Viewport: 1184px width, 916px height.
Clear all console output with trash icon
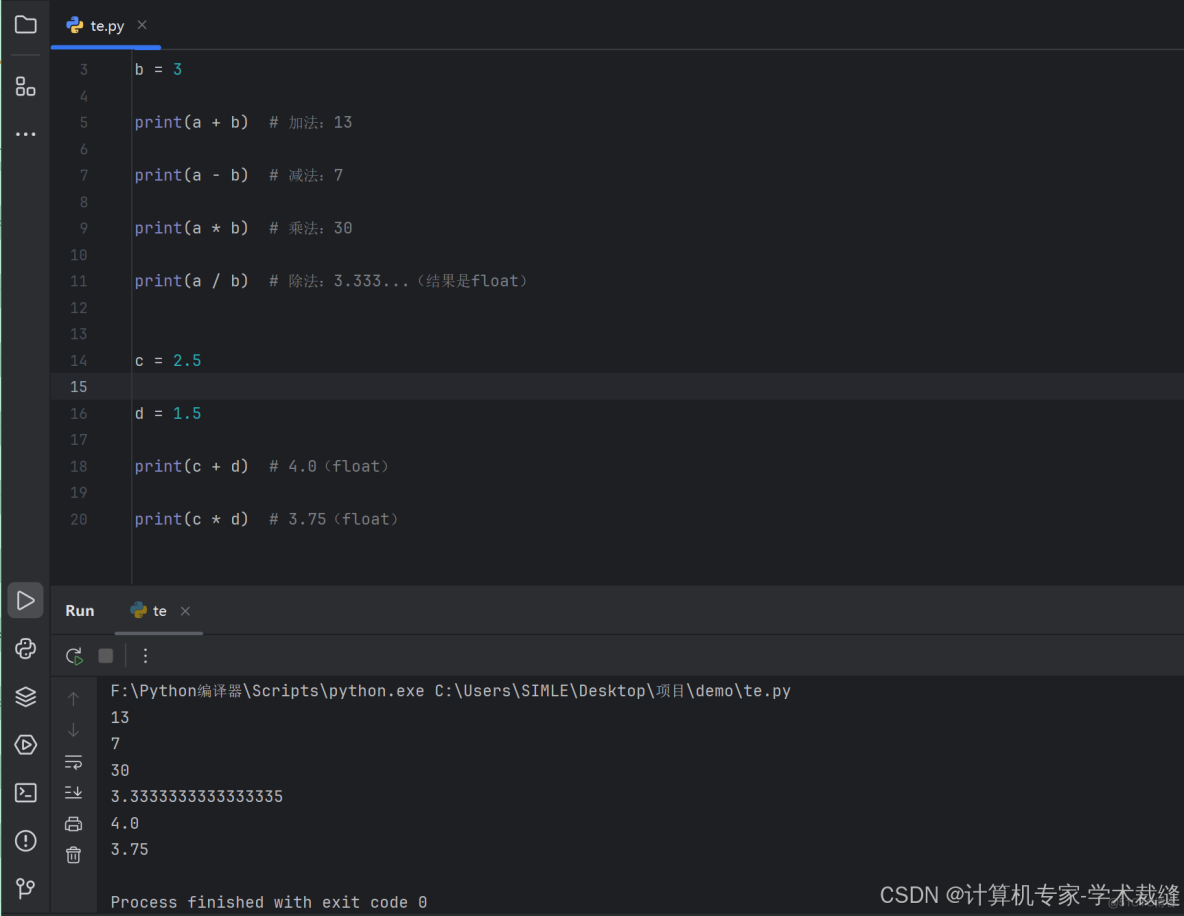[73, 855]
